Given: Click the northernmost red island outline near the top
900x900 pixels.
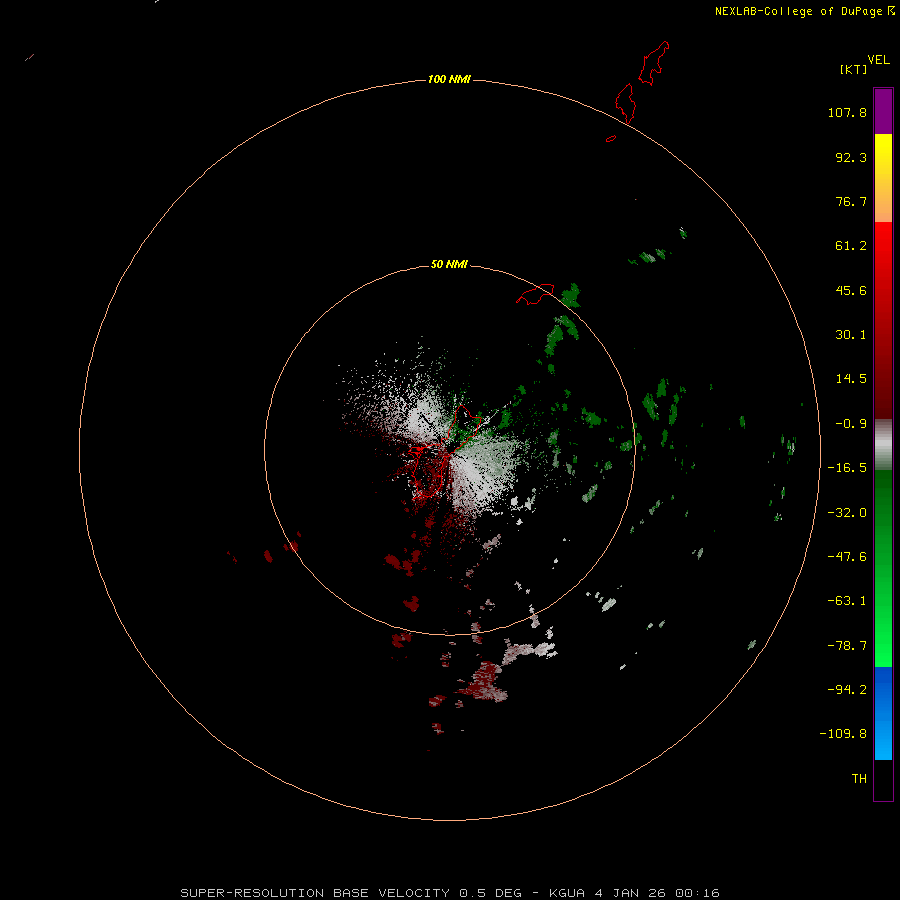Looking at the screenshot, I should pyautogui.click(x=654, y=63).
